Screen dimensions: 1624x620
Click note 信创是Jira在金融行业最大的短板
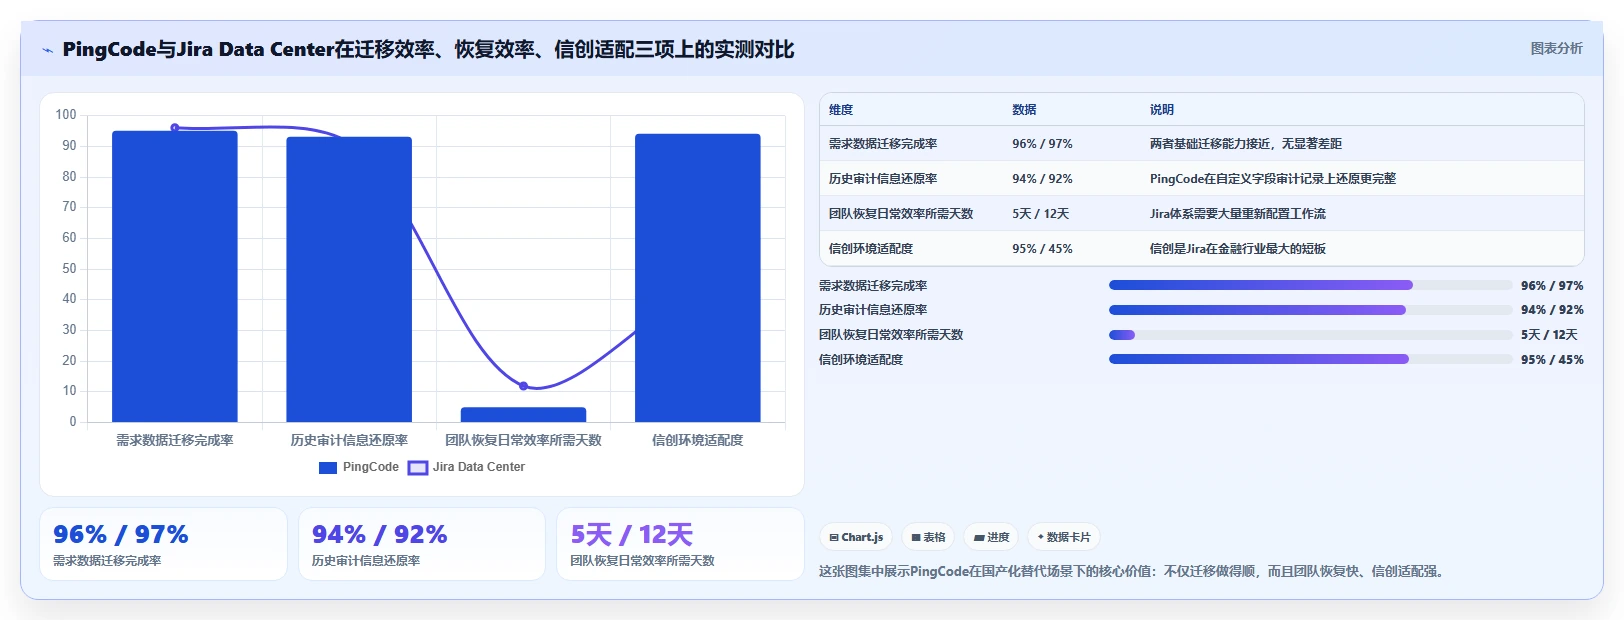[1238, 249]
